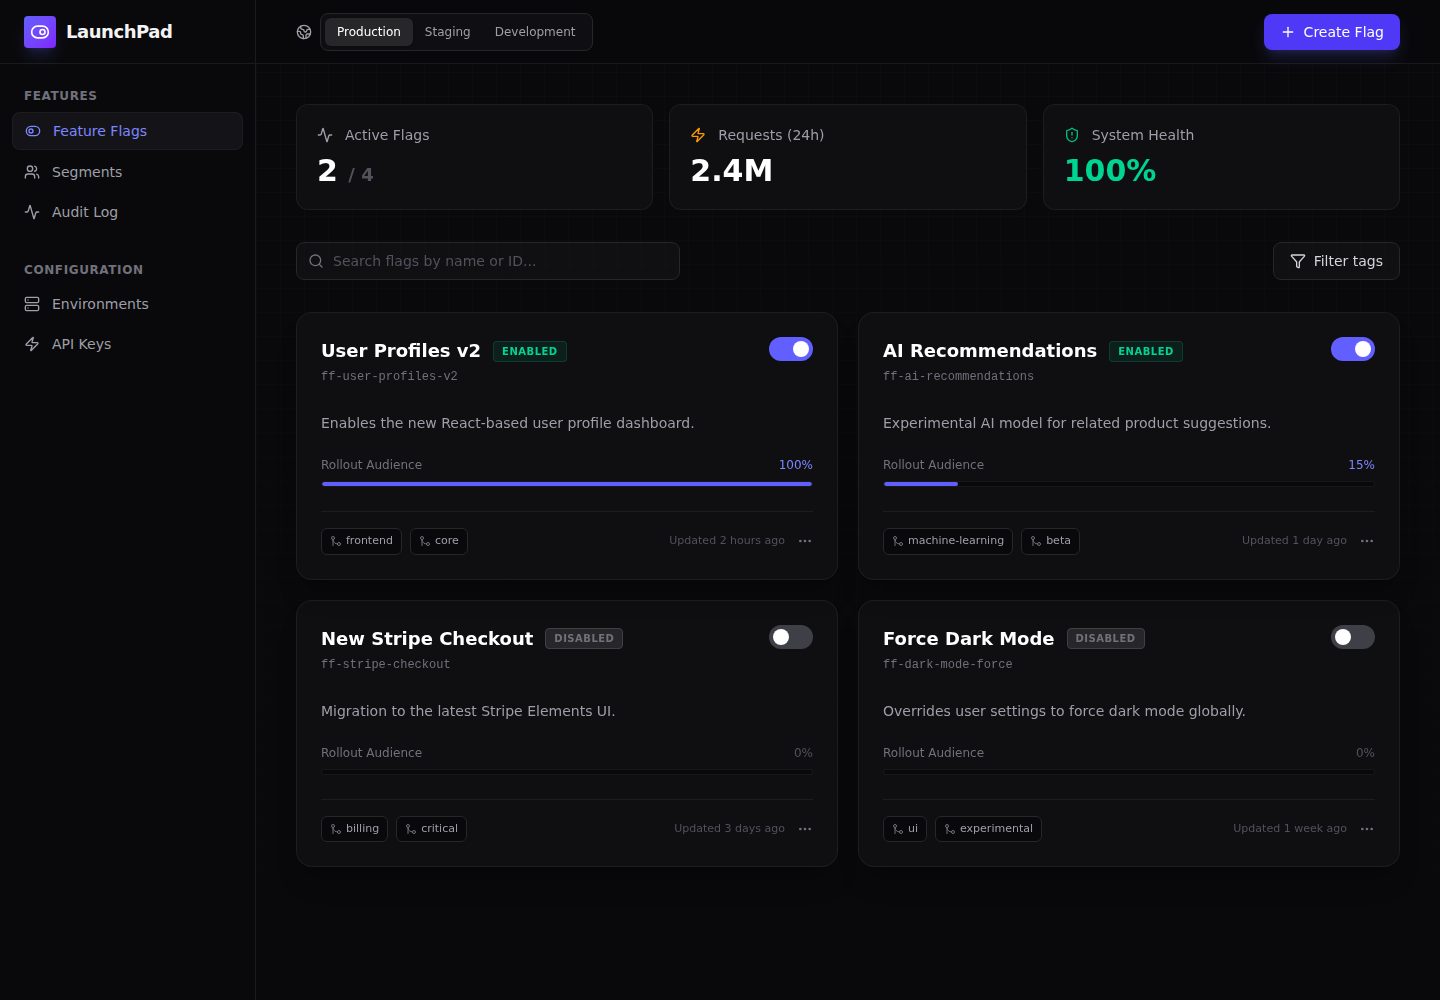Click the ff-user-profiles-v2 flag ID
This screenshot has height=1000, width=1440.
(x=389, y=377)
